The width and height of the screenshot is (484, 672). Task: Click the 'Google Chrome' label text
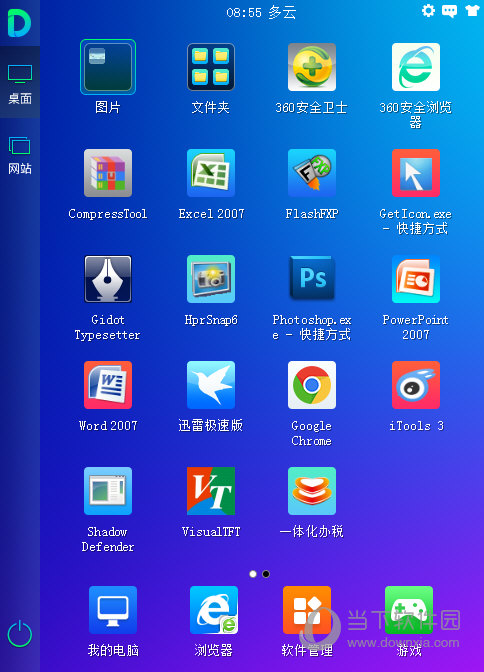click(x=312, y=433)
